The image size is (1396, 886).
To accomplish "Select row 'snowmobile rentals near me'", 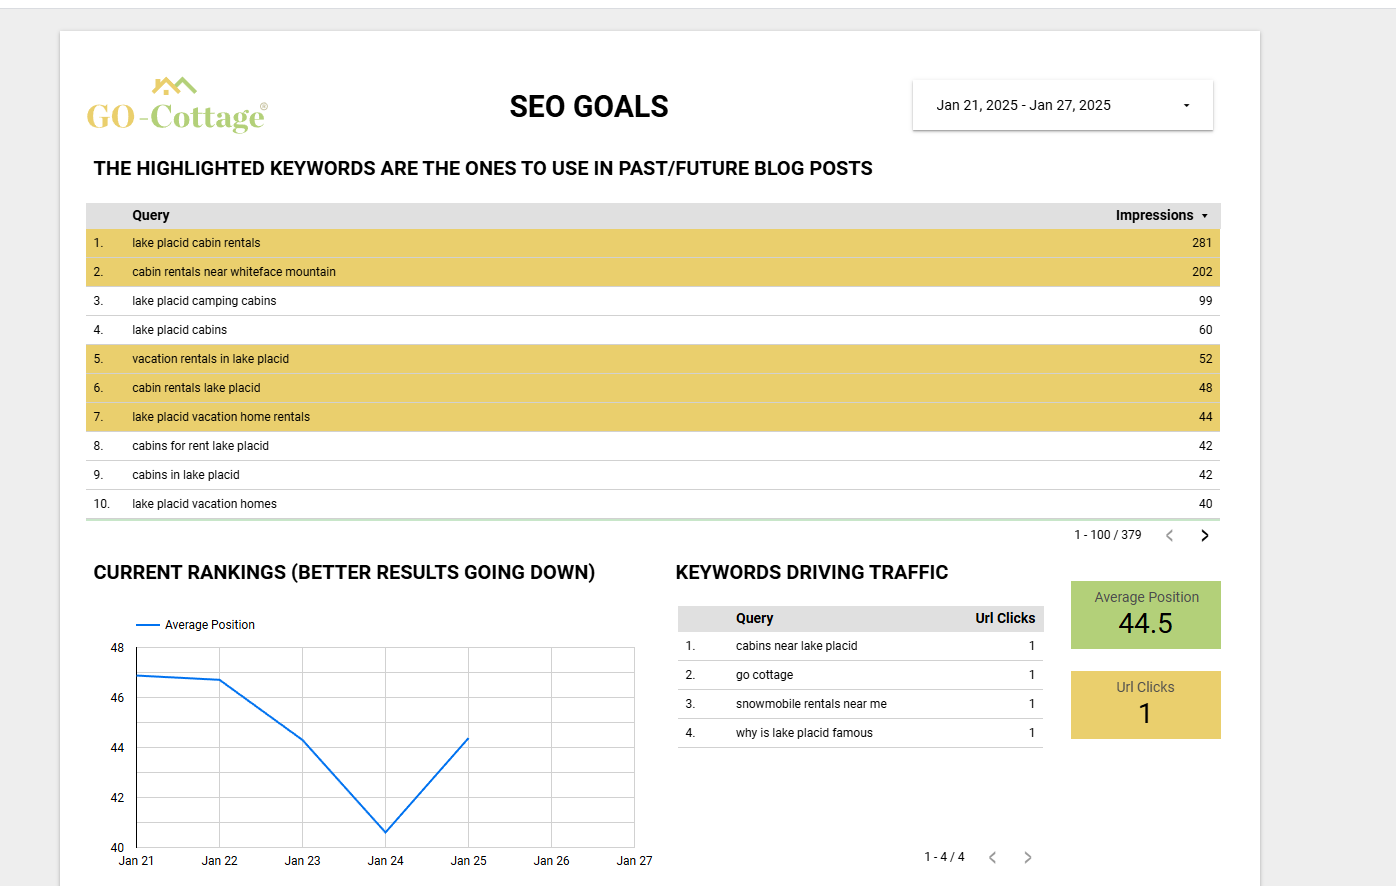I will [860, 704].
